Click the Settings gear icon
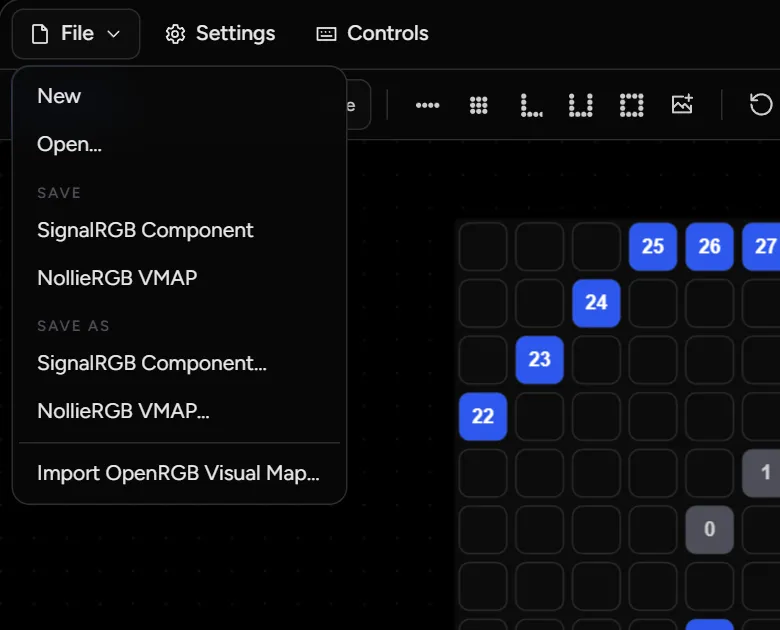Viewport: 780px width, 630px height. tap(175, 34)
